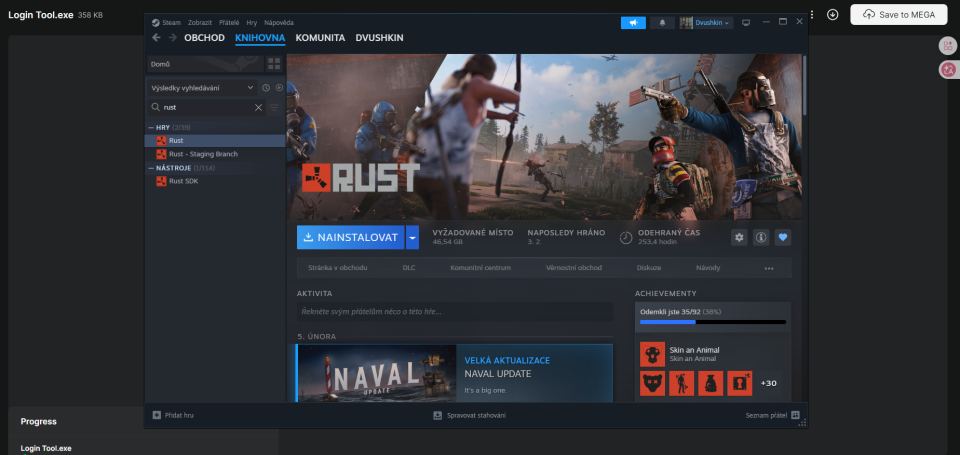This screenshot has height=455, width=960.
Task: Select Rust SDK in the tools list
Action: pos(215,181)
